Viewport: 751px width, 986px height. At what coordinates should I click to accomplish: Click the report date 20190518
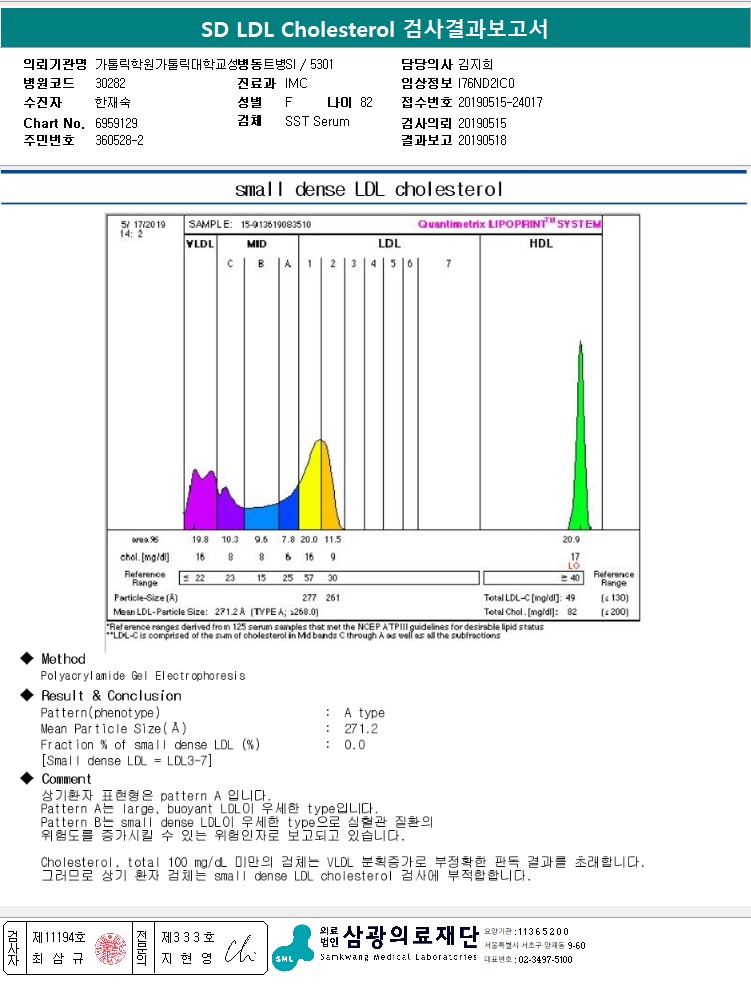[x=482, y=140]
